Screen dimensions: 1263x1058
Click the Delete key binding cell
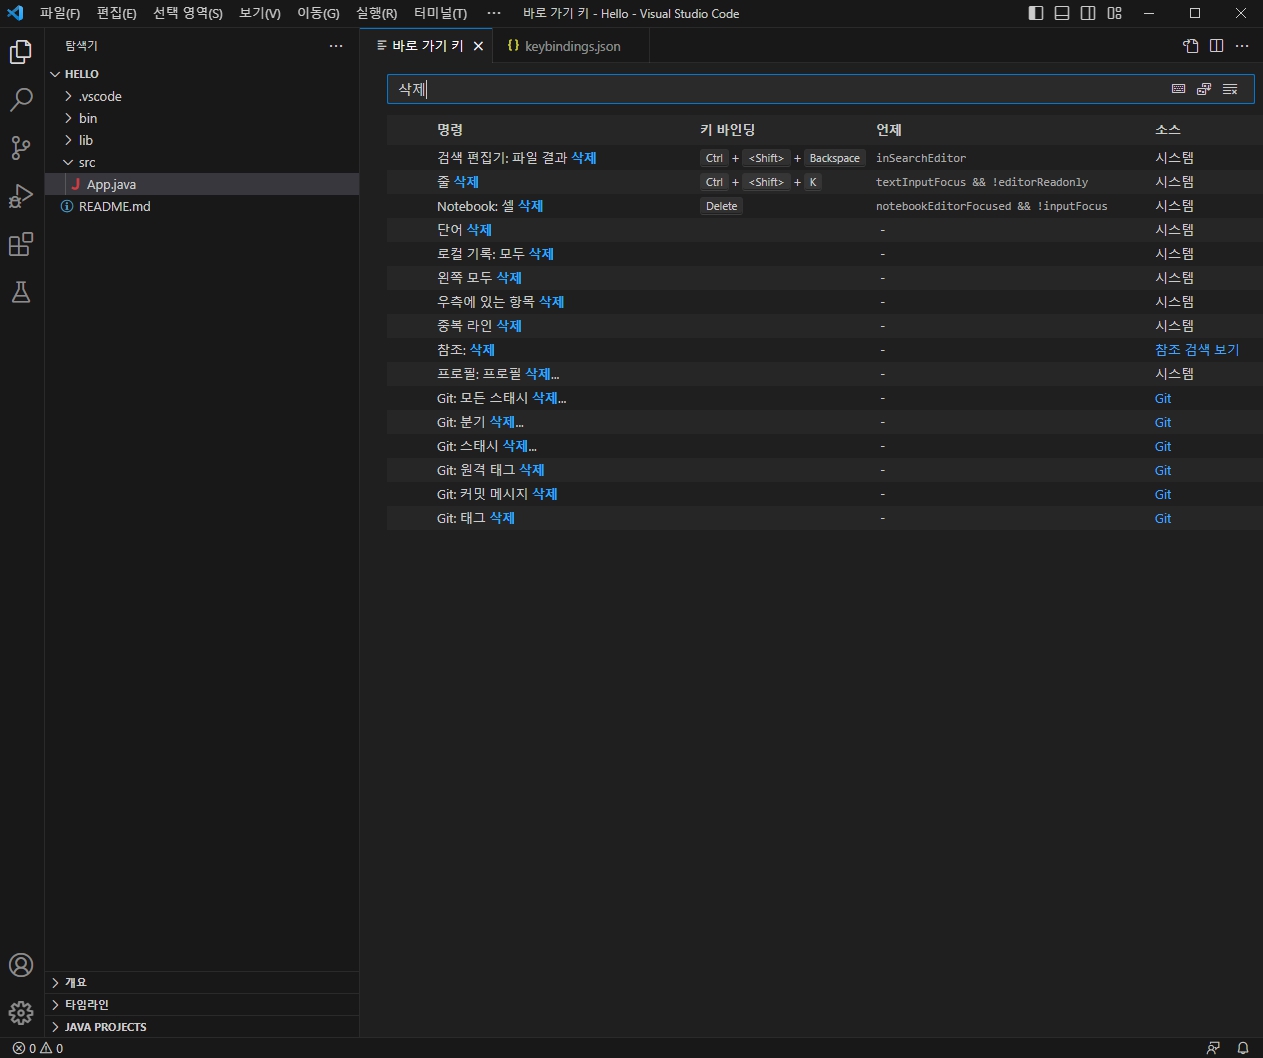tap(721, 206)
